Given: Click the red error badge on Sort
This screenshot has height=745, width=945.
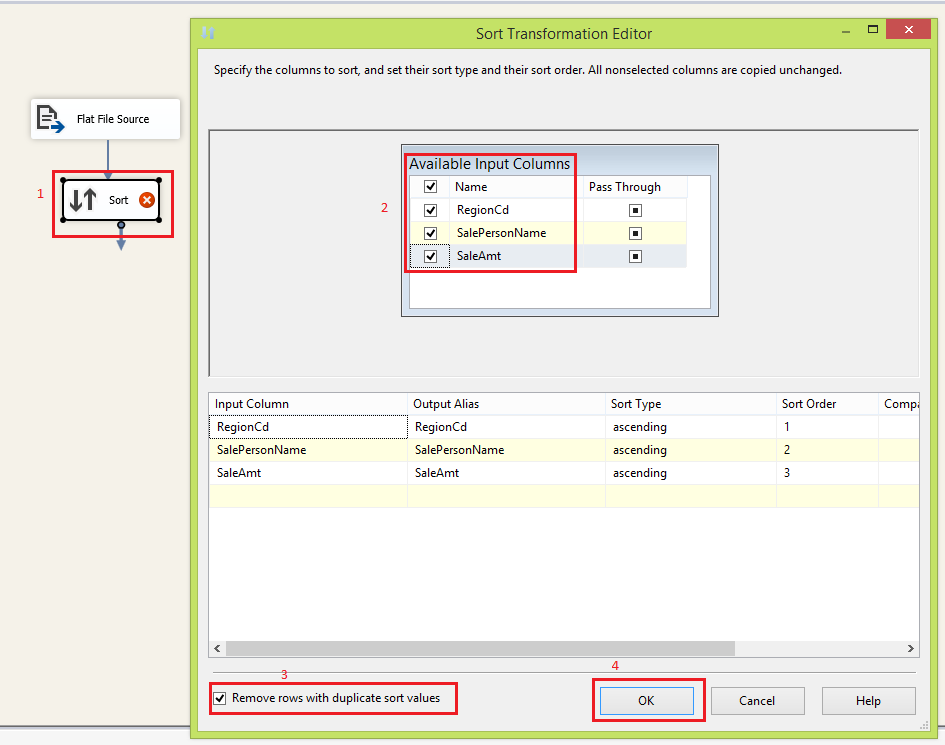Looking at the screenshot, I should [x=147, y=200].
